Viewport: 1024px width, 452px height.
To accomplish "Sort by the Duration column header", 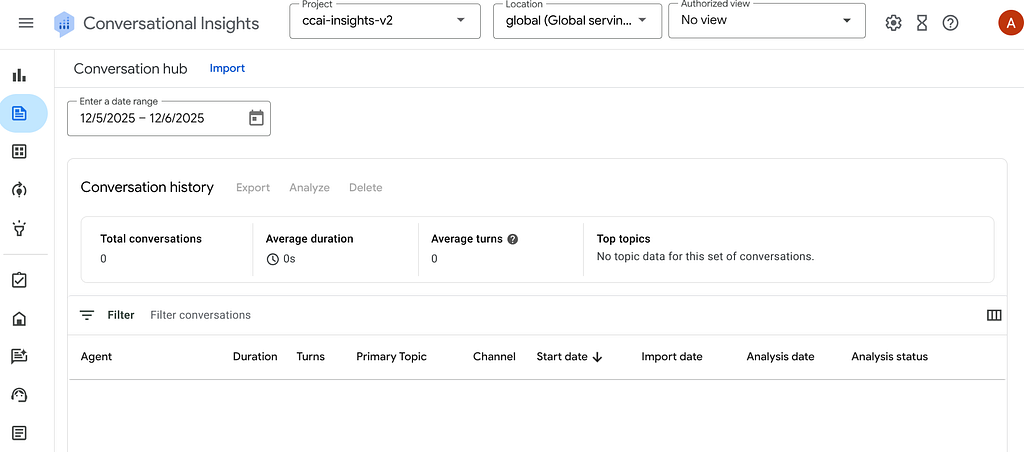I will pyautogui.click(x=255, y=357).
